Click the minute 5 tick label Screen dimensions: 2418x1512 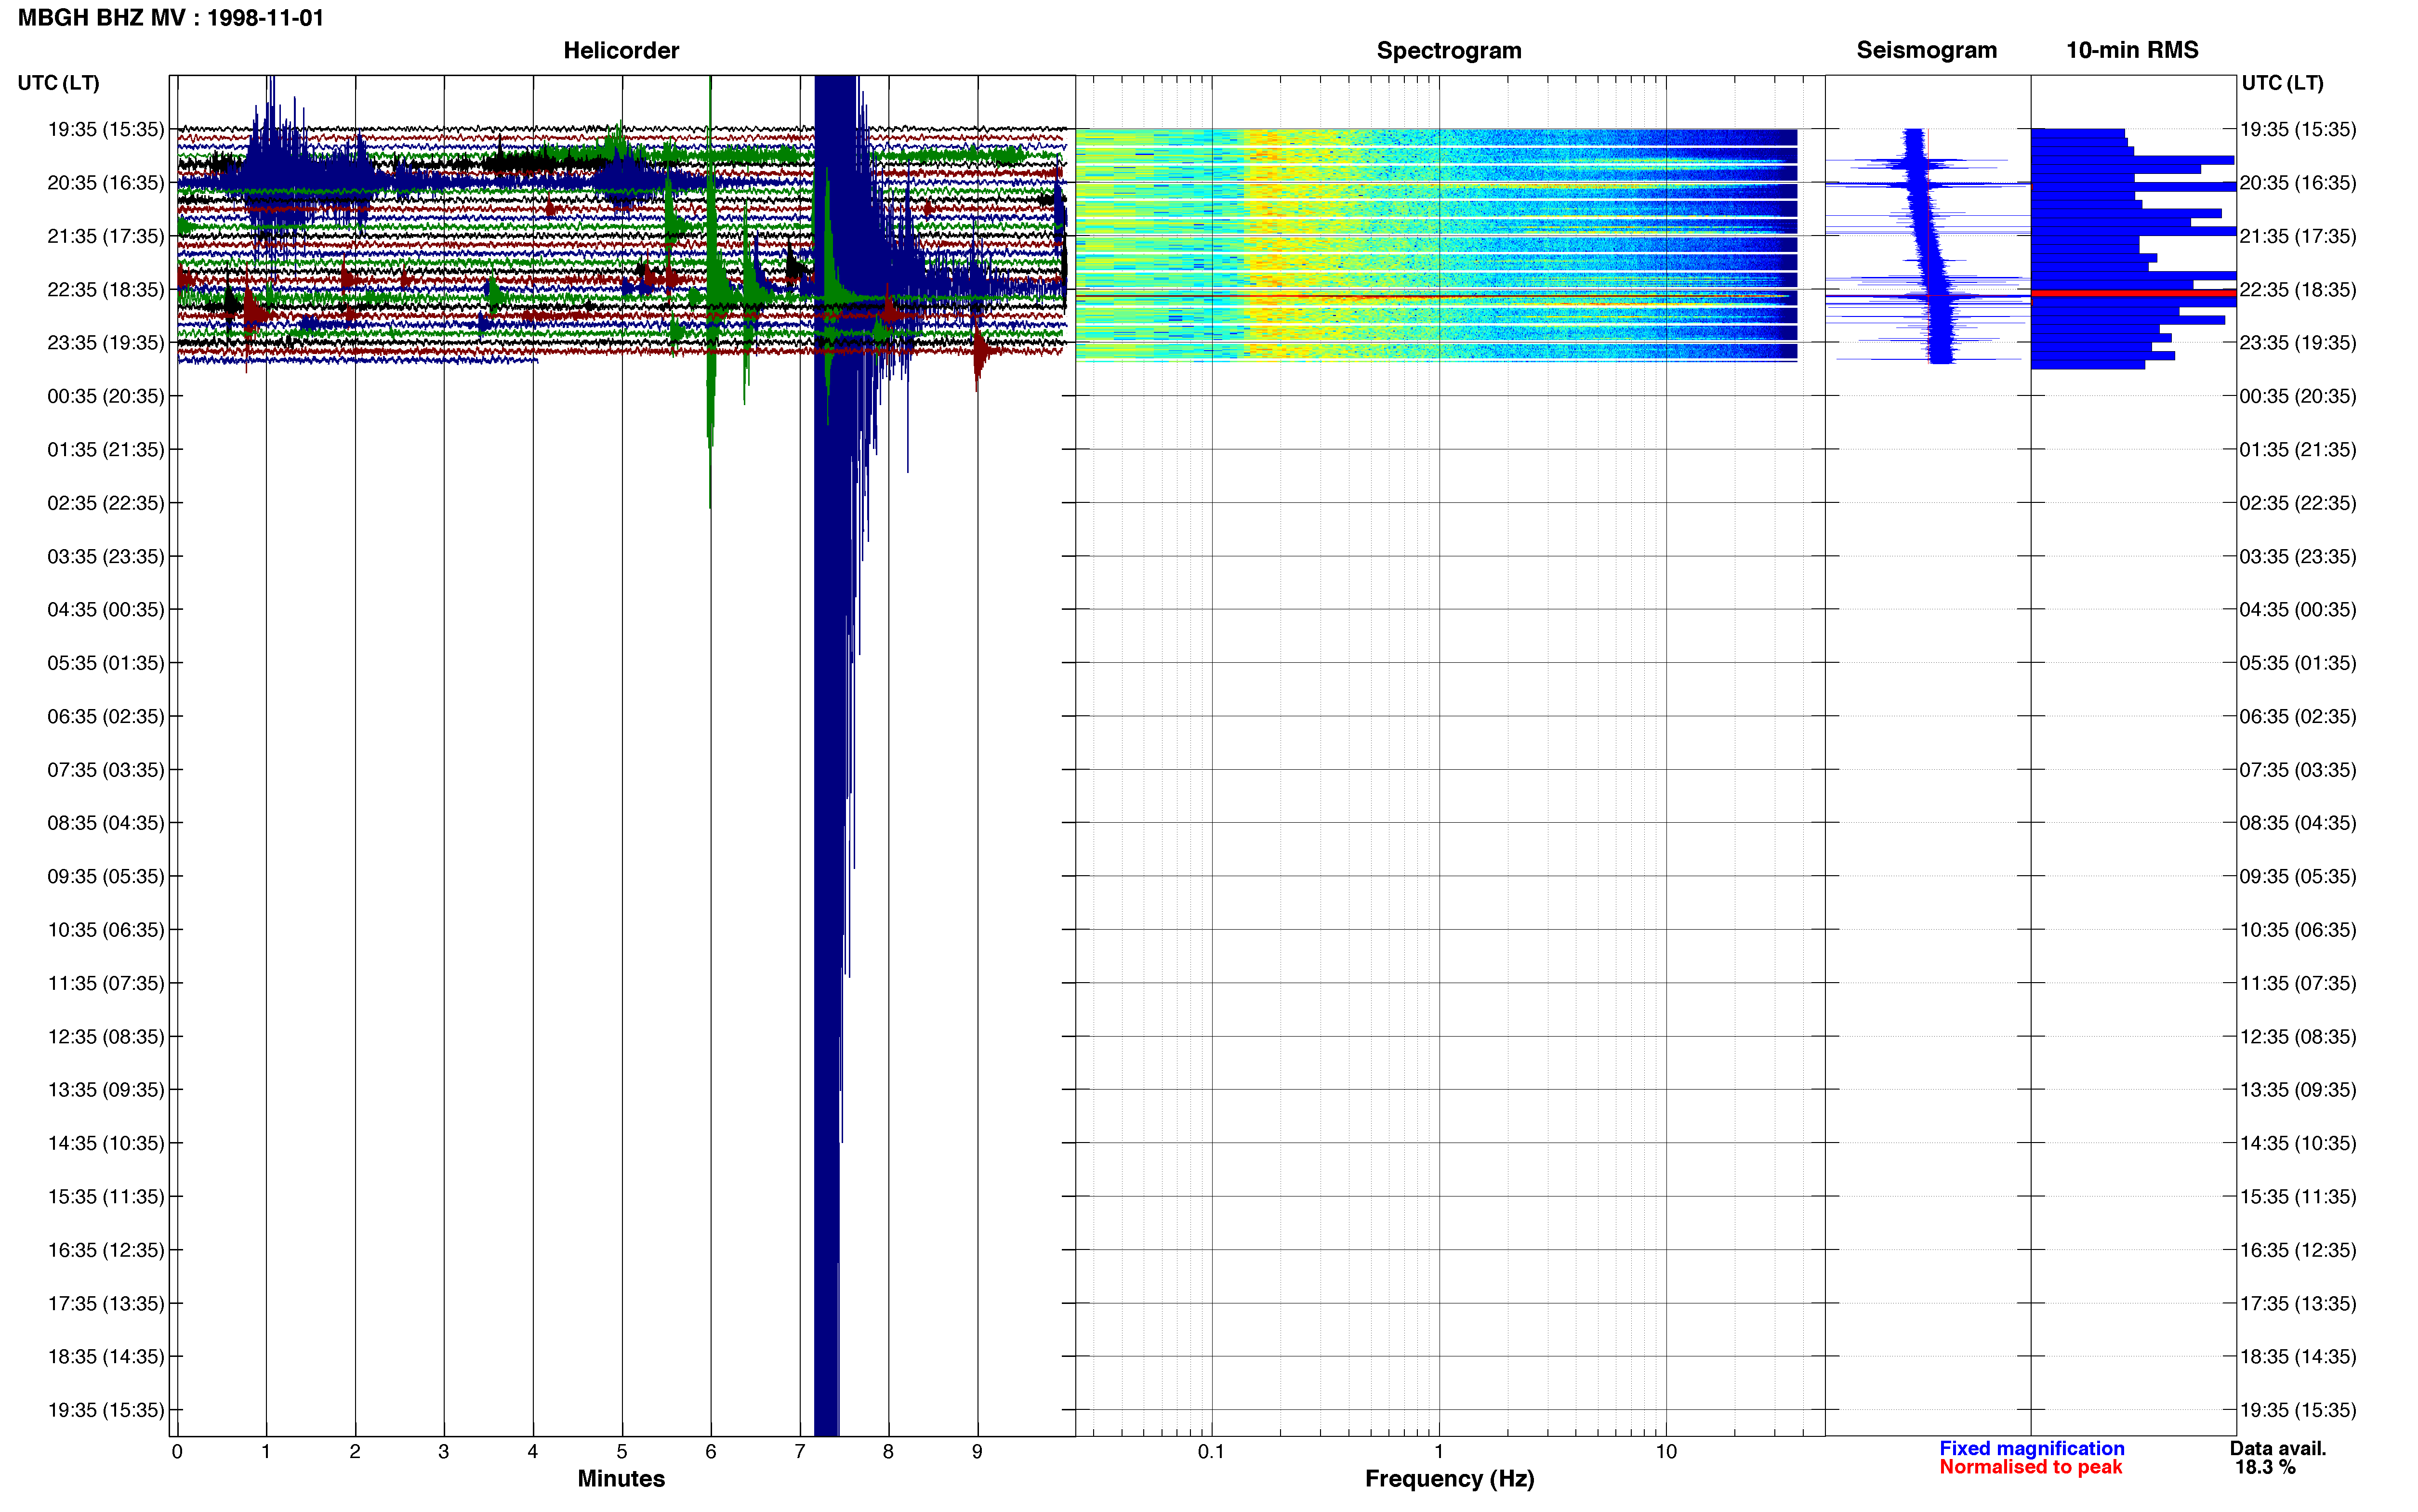coord(622,1452)
